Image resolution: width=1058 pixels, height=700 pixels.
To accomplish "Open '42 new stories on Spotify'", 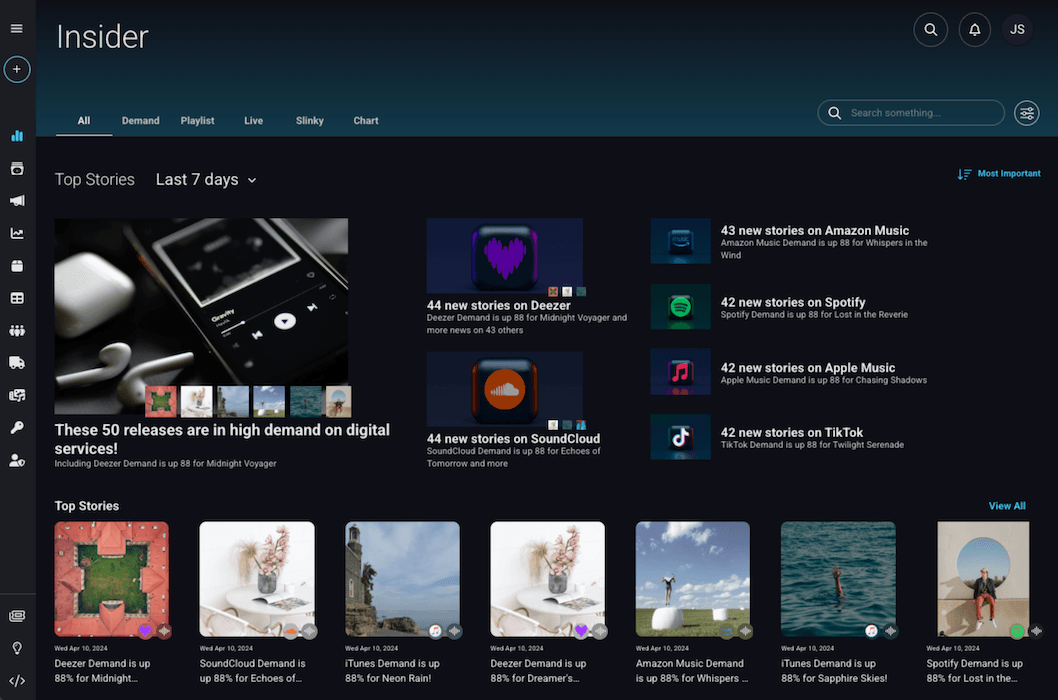I will [793, 302].
